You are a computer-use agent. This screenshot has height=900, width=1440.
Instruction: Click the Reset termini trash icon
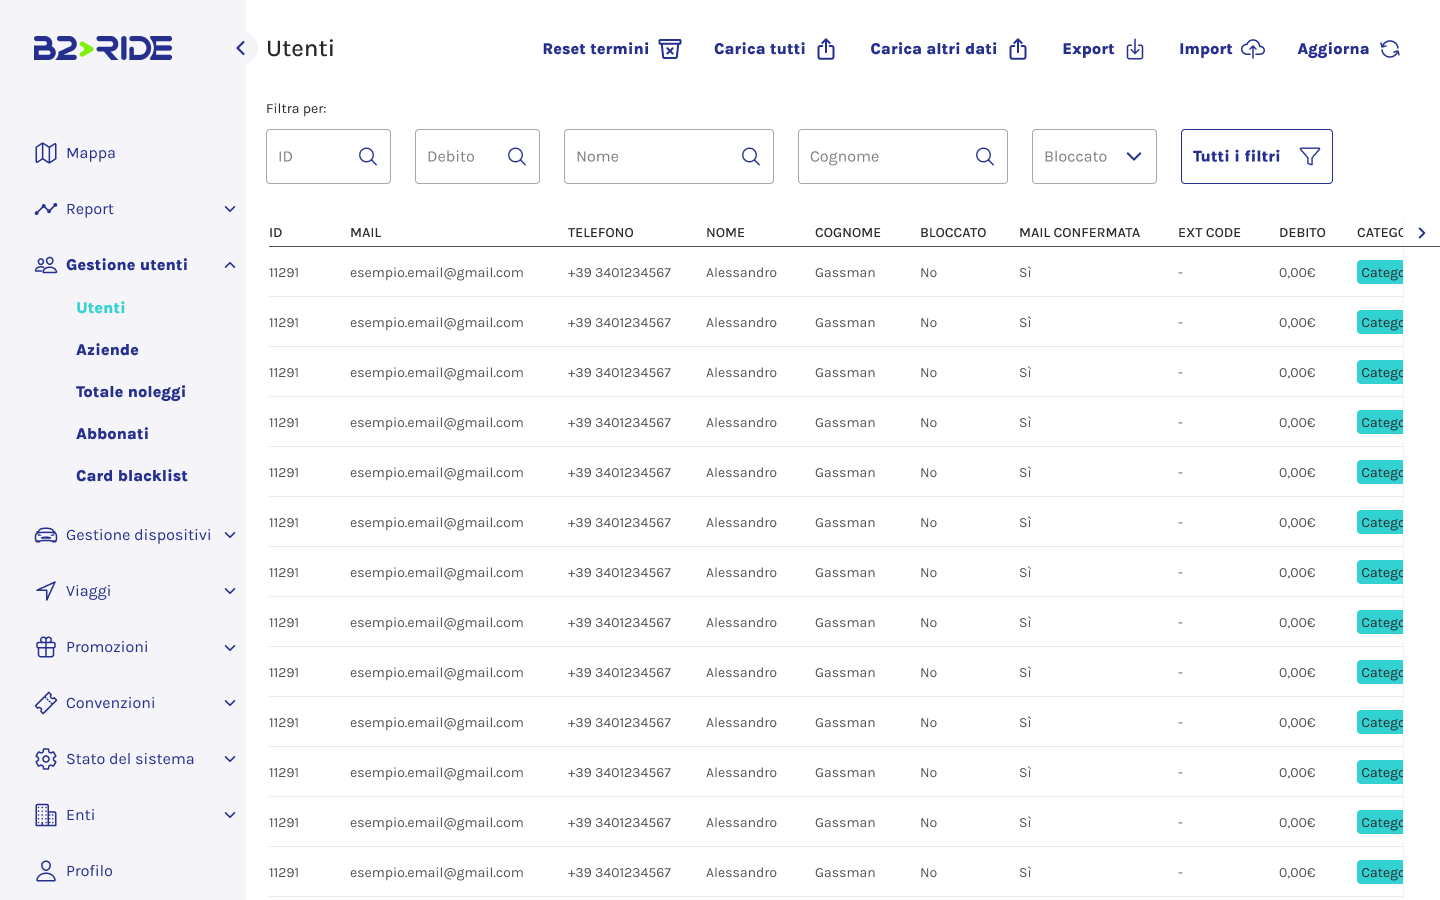pos(670,49)
